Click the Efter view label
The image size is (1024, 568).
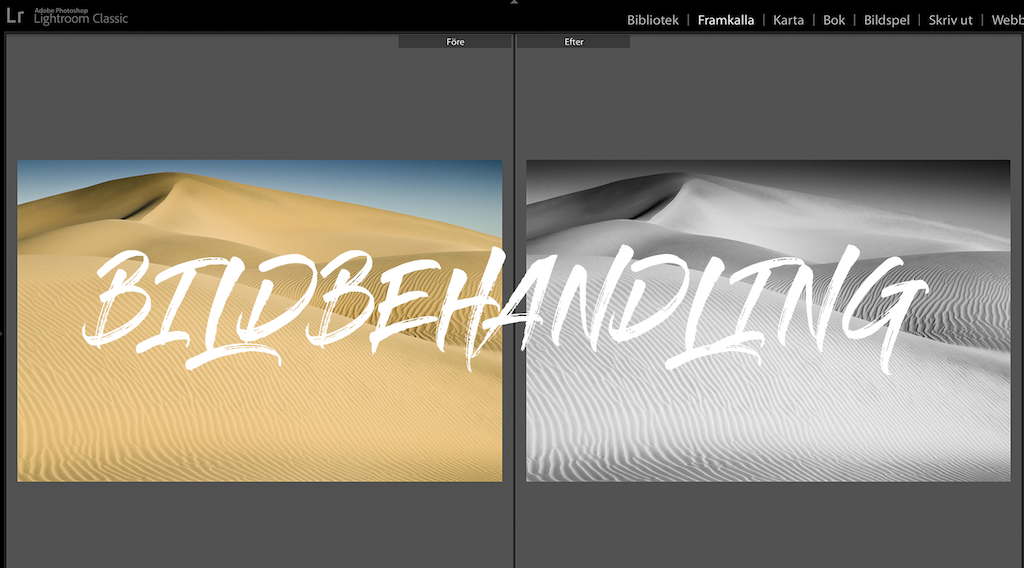pos(573,42)
